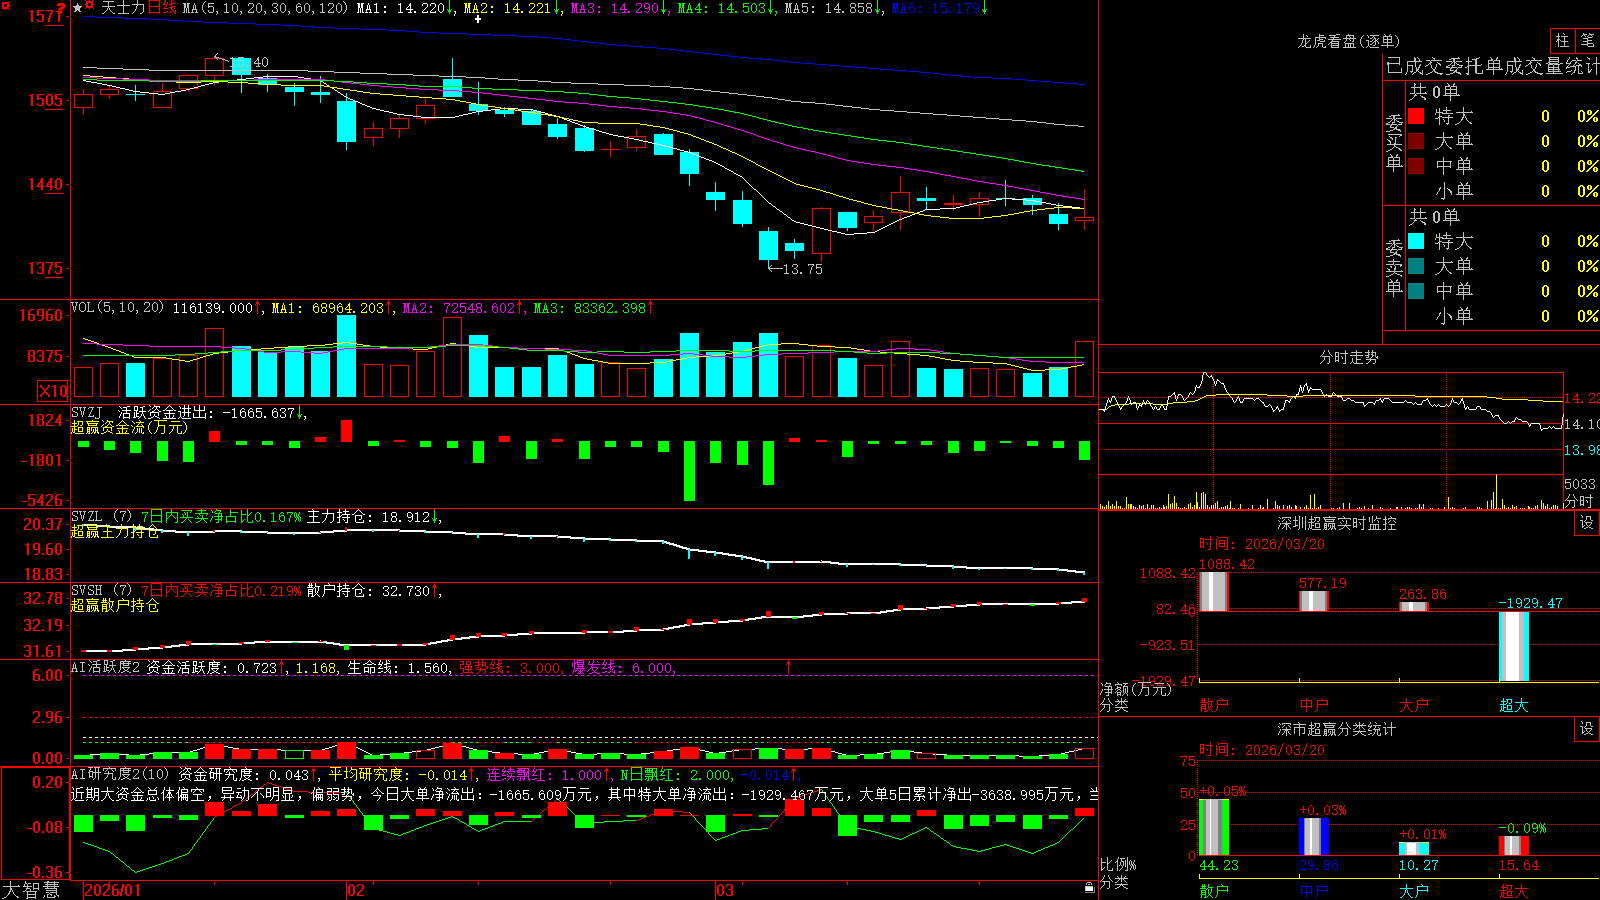
Task: Click the 龙虎看盘(逐单) panel title
Action: [1348, 41]
